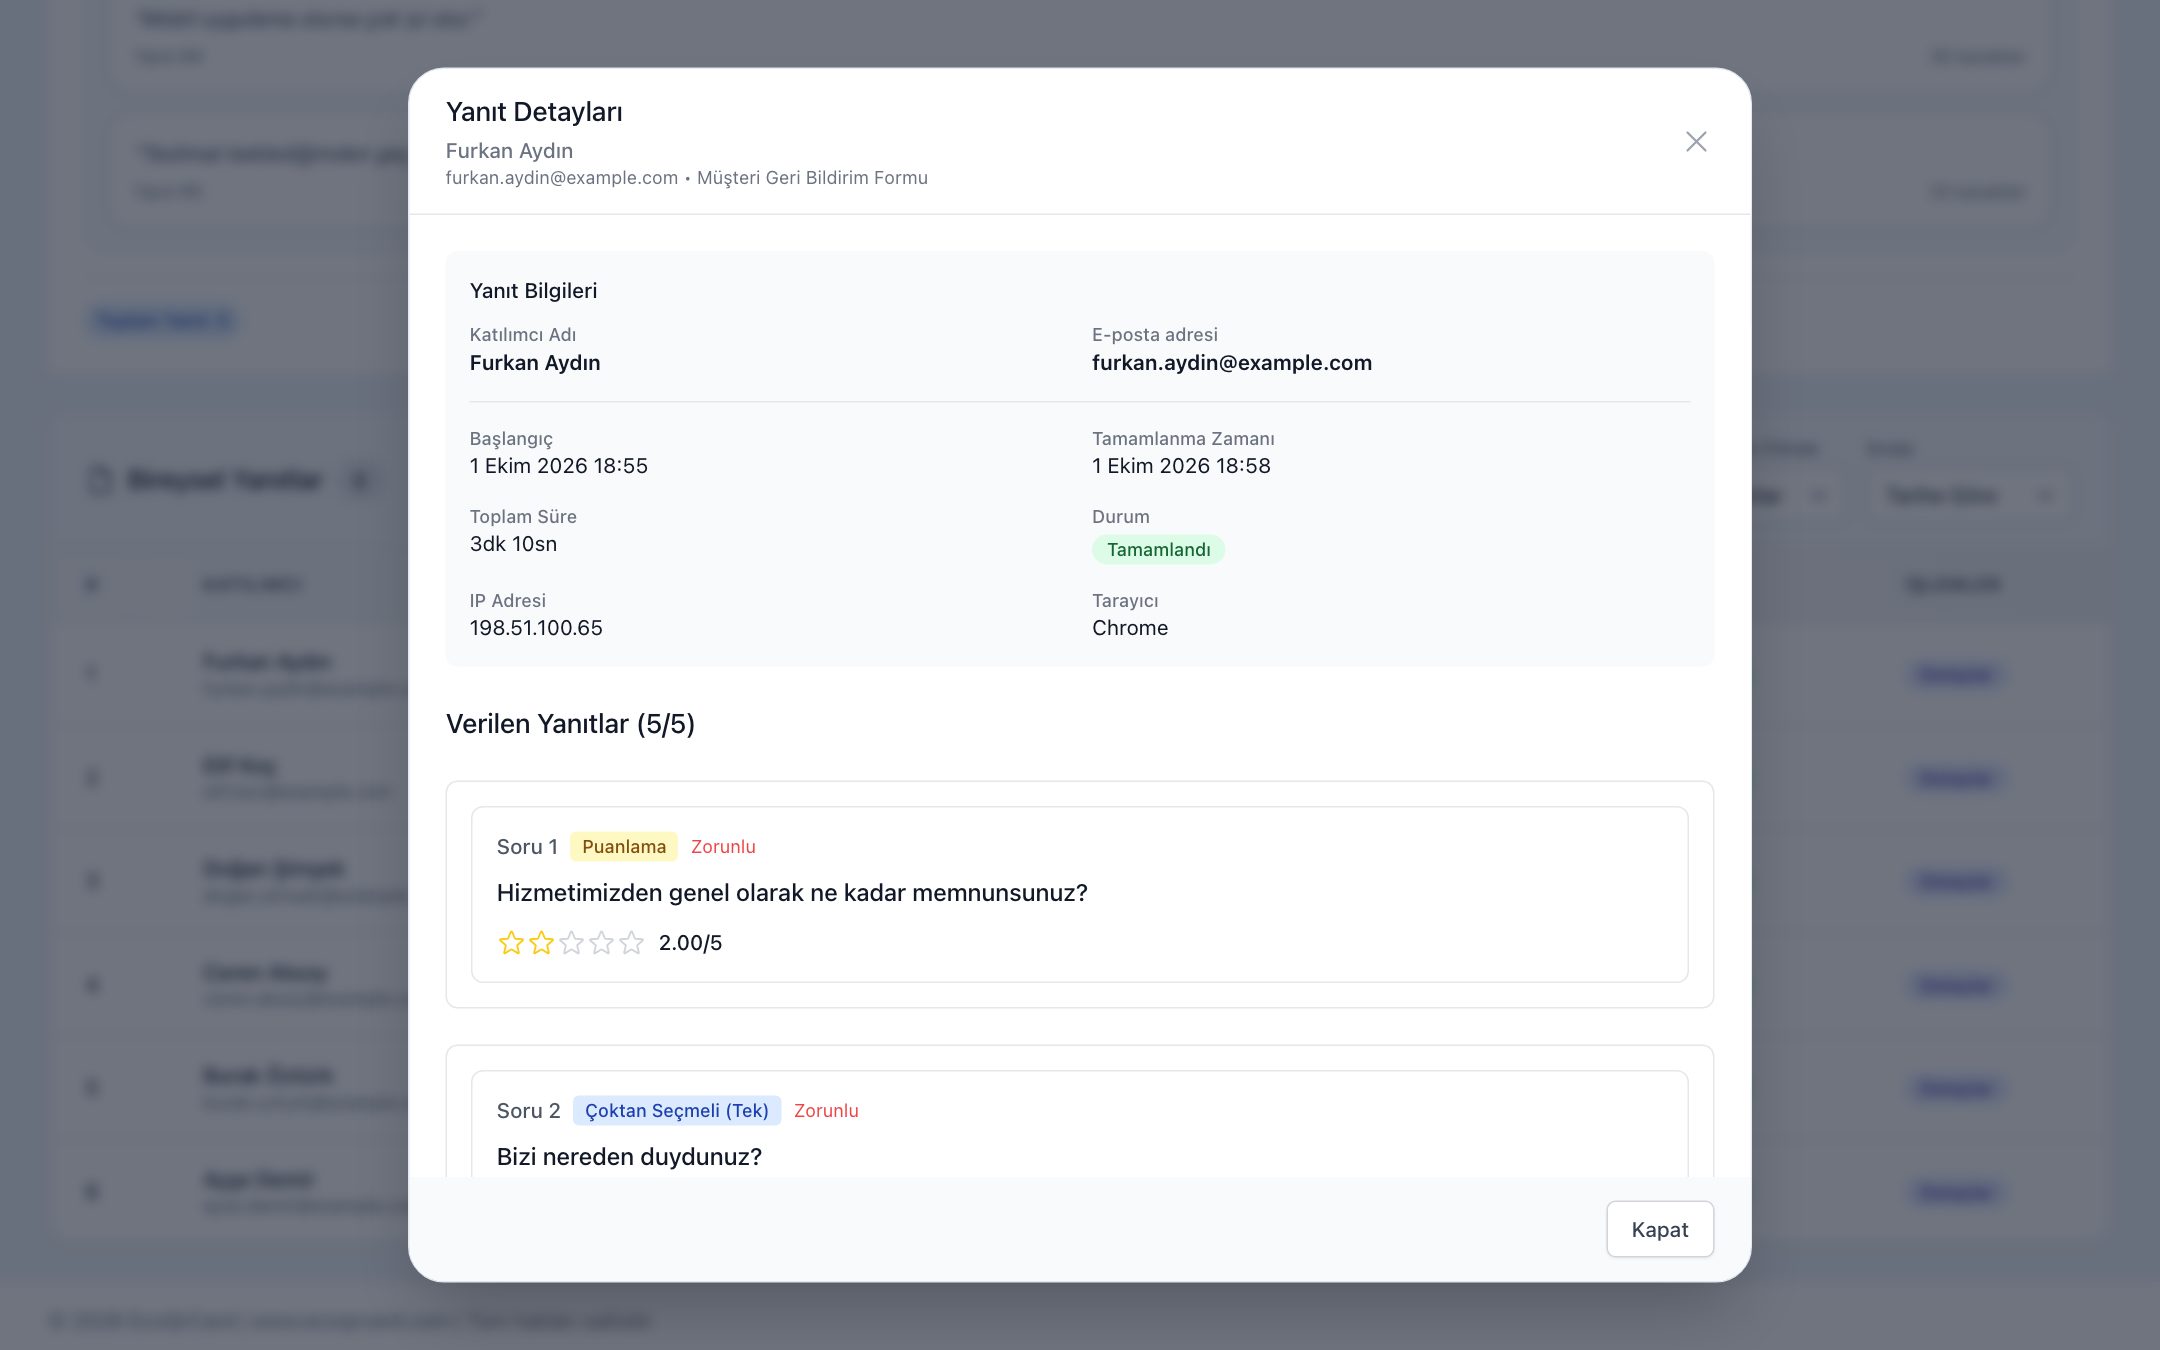
Task: Click the green Tamamlandı status badge
Action: [1158, 549]
